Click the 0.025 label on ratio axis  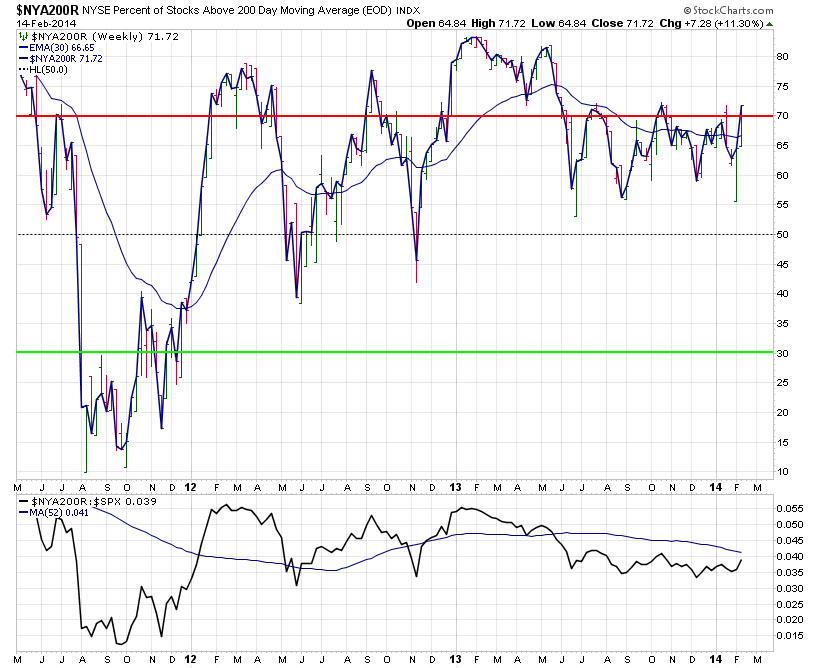click(x=790, y=604)
